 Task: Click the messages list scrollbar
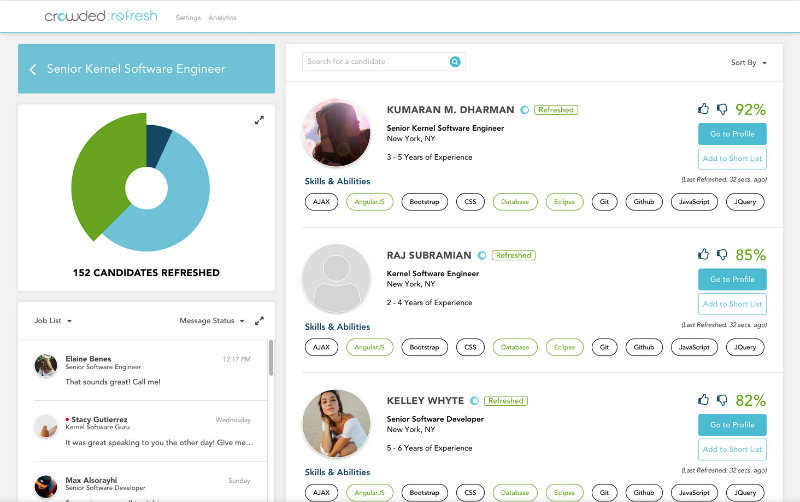click(x=271, y=358)
